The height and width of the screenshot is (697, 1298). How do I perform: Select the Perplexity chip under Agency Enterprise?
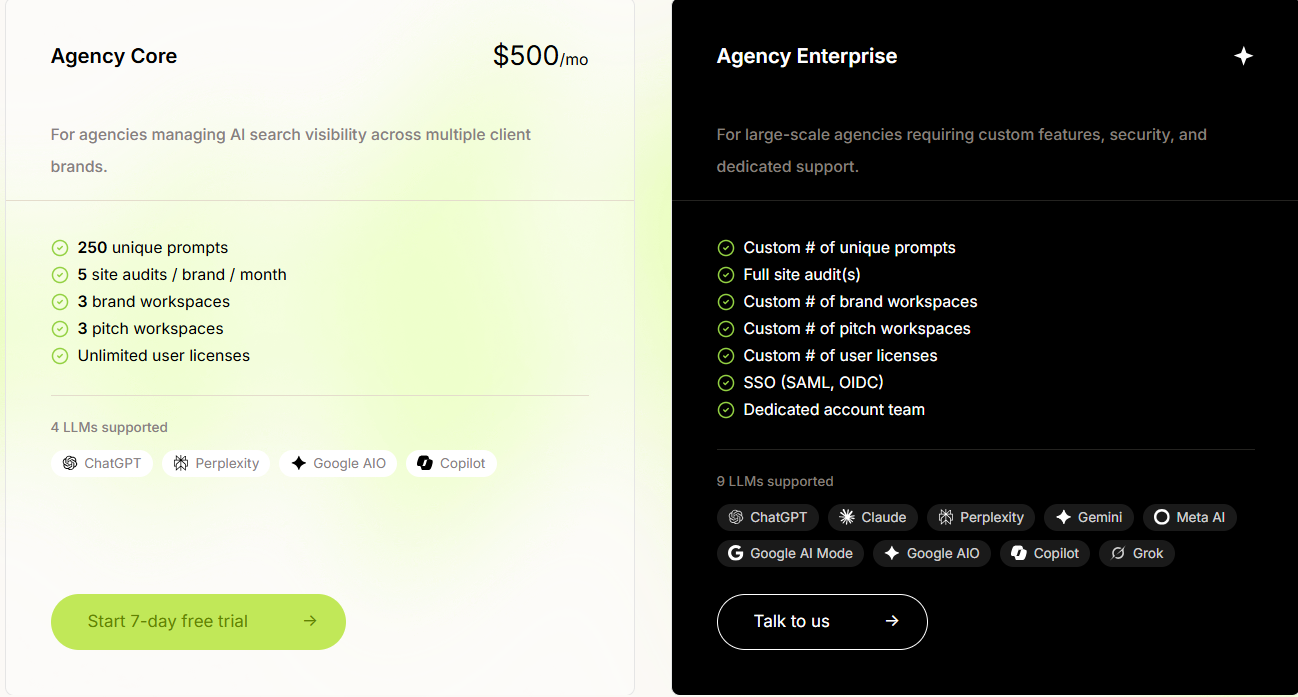980,517
